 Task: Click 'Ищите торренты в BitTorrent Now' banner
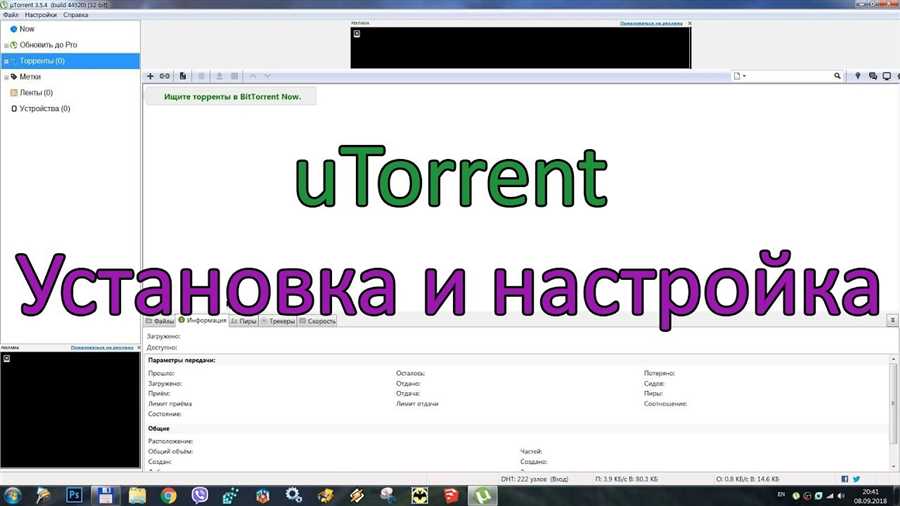pyautogui.click(x=231, y=96)
